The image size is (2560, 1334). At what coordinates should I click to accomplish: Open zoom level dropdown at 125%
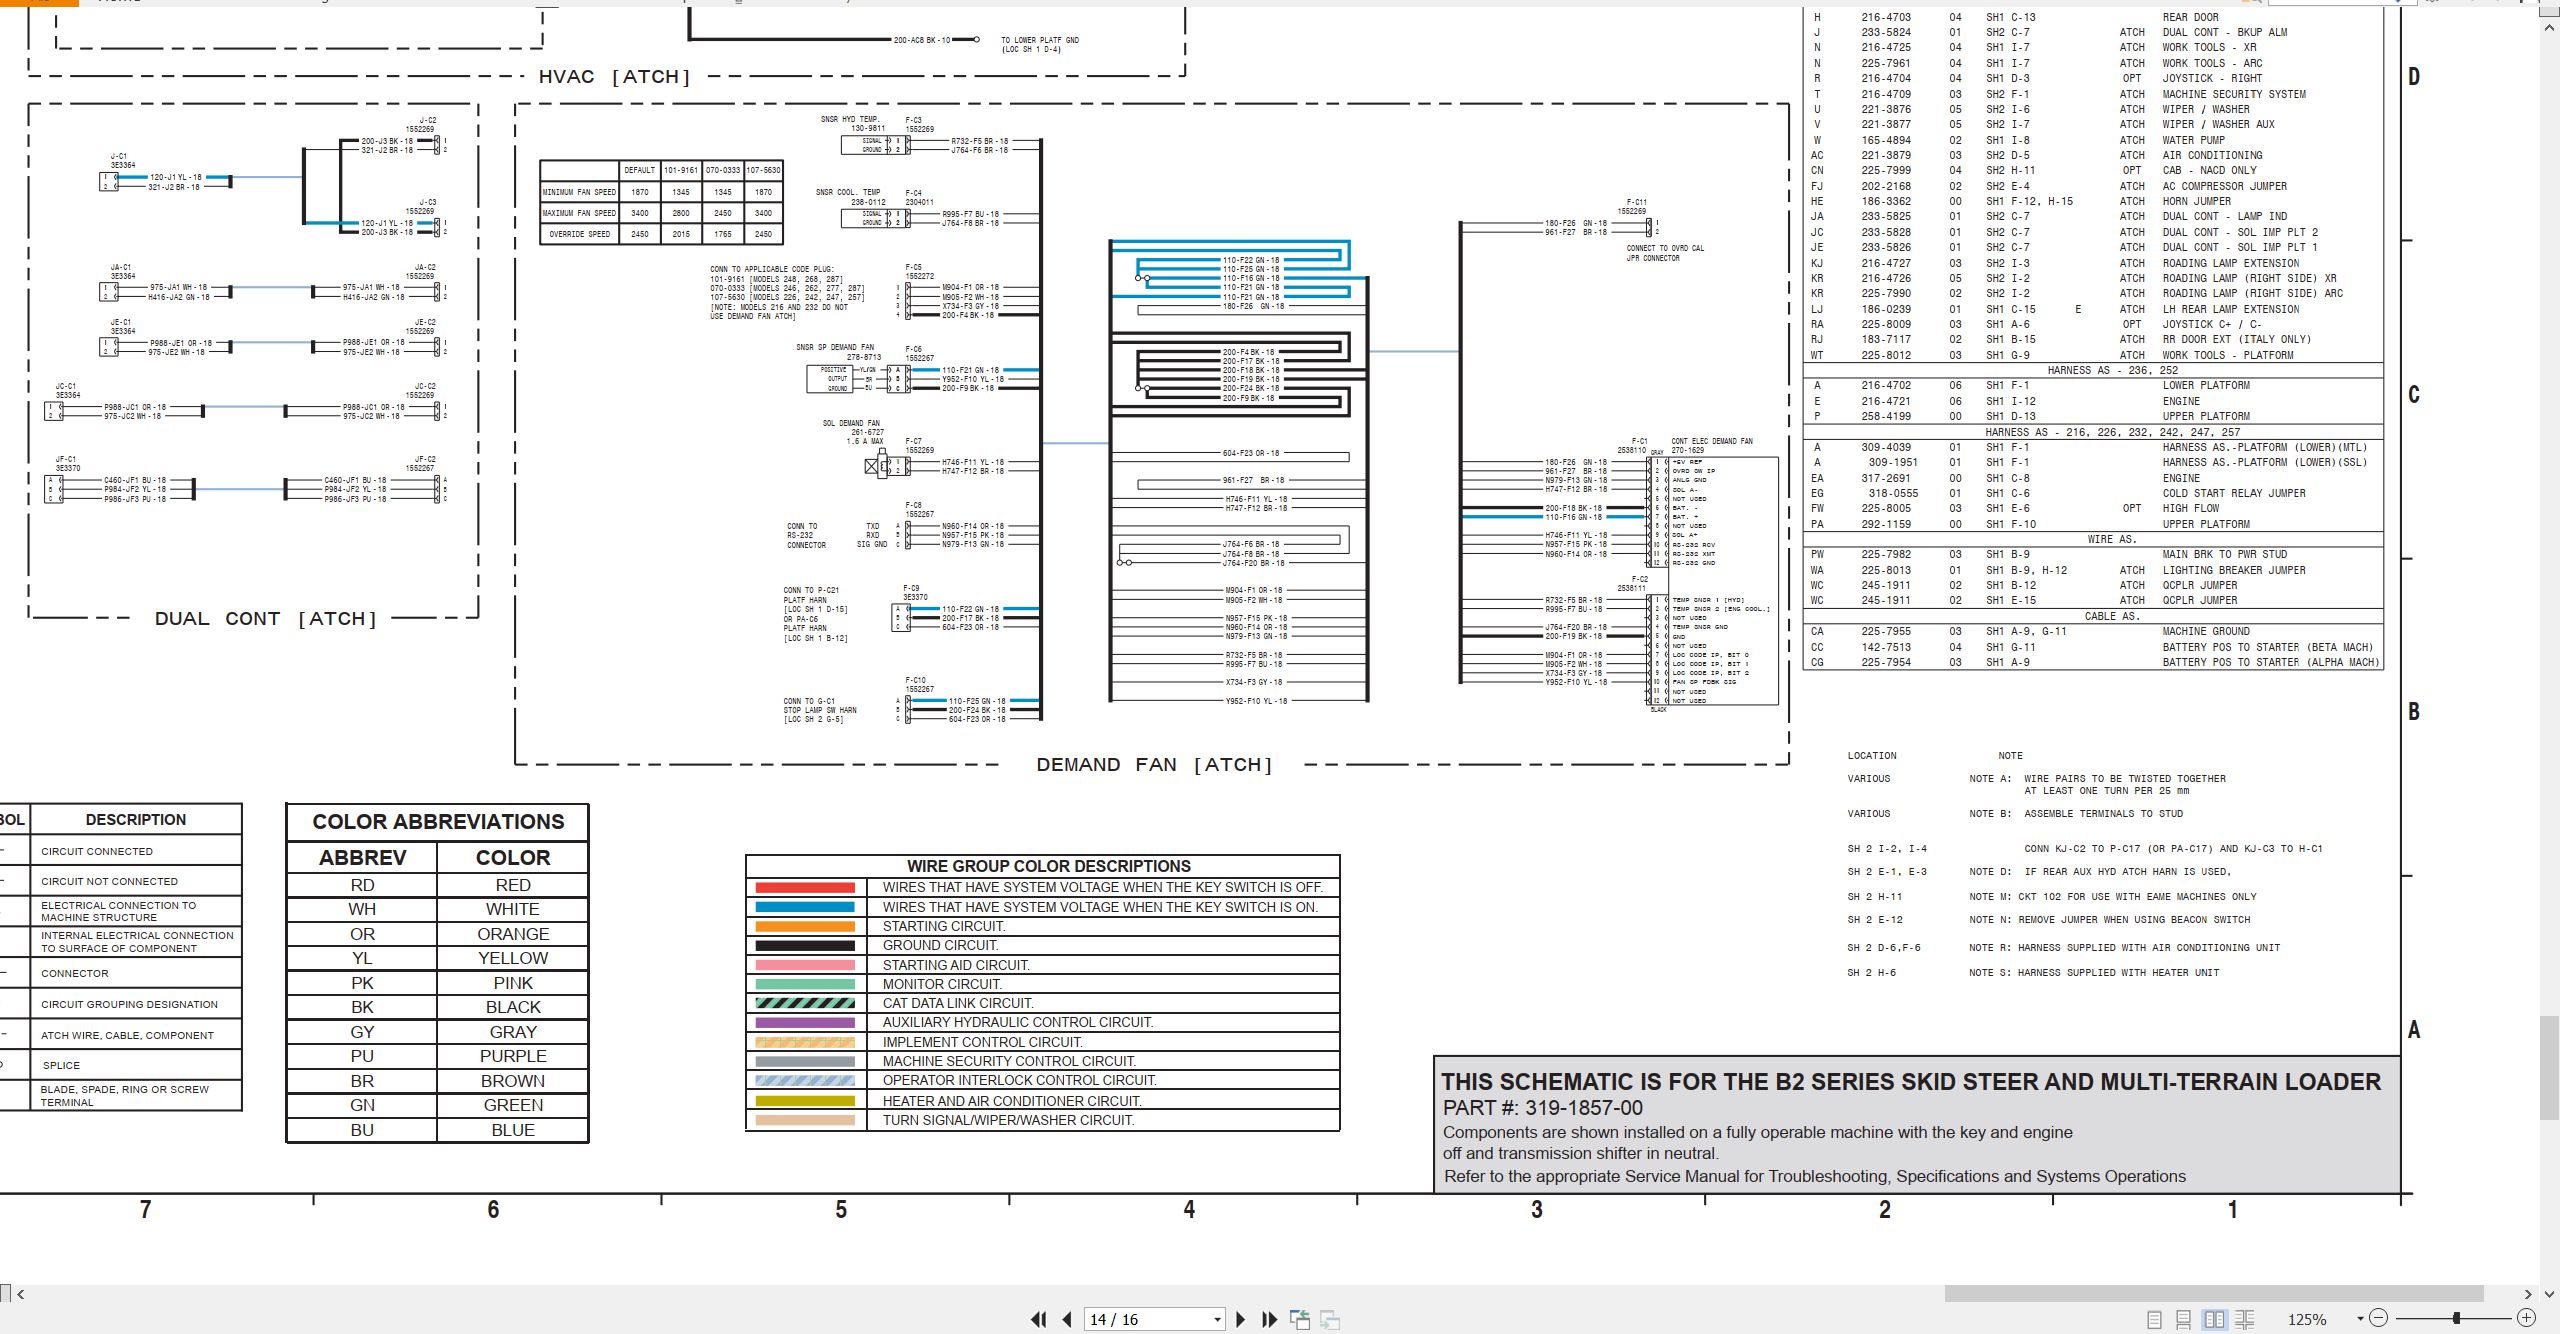pyautogui.click(x=2360, y=1319)
